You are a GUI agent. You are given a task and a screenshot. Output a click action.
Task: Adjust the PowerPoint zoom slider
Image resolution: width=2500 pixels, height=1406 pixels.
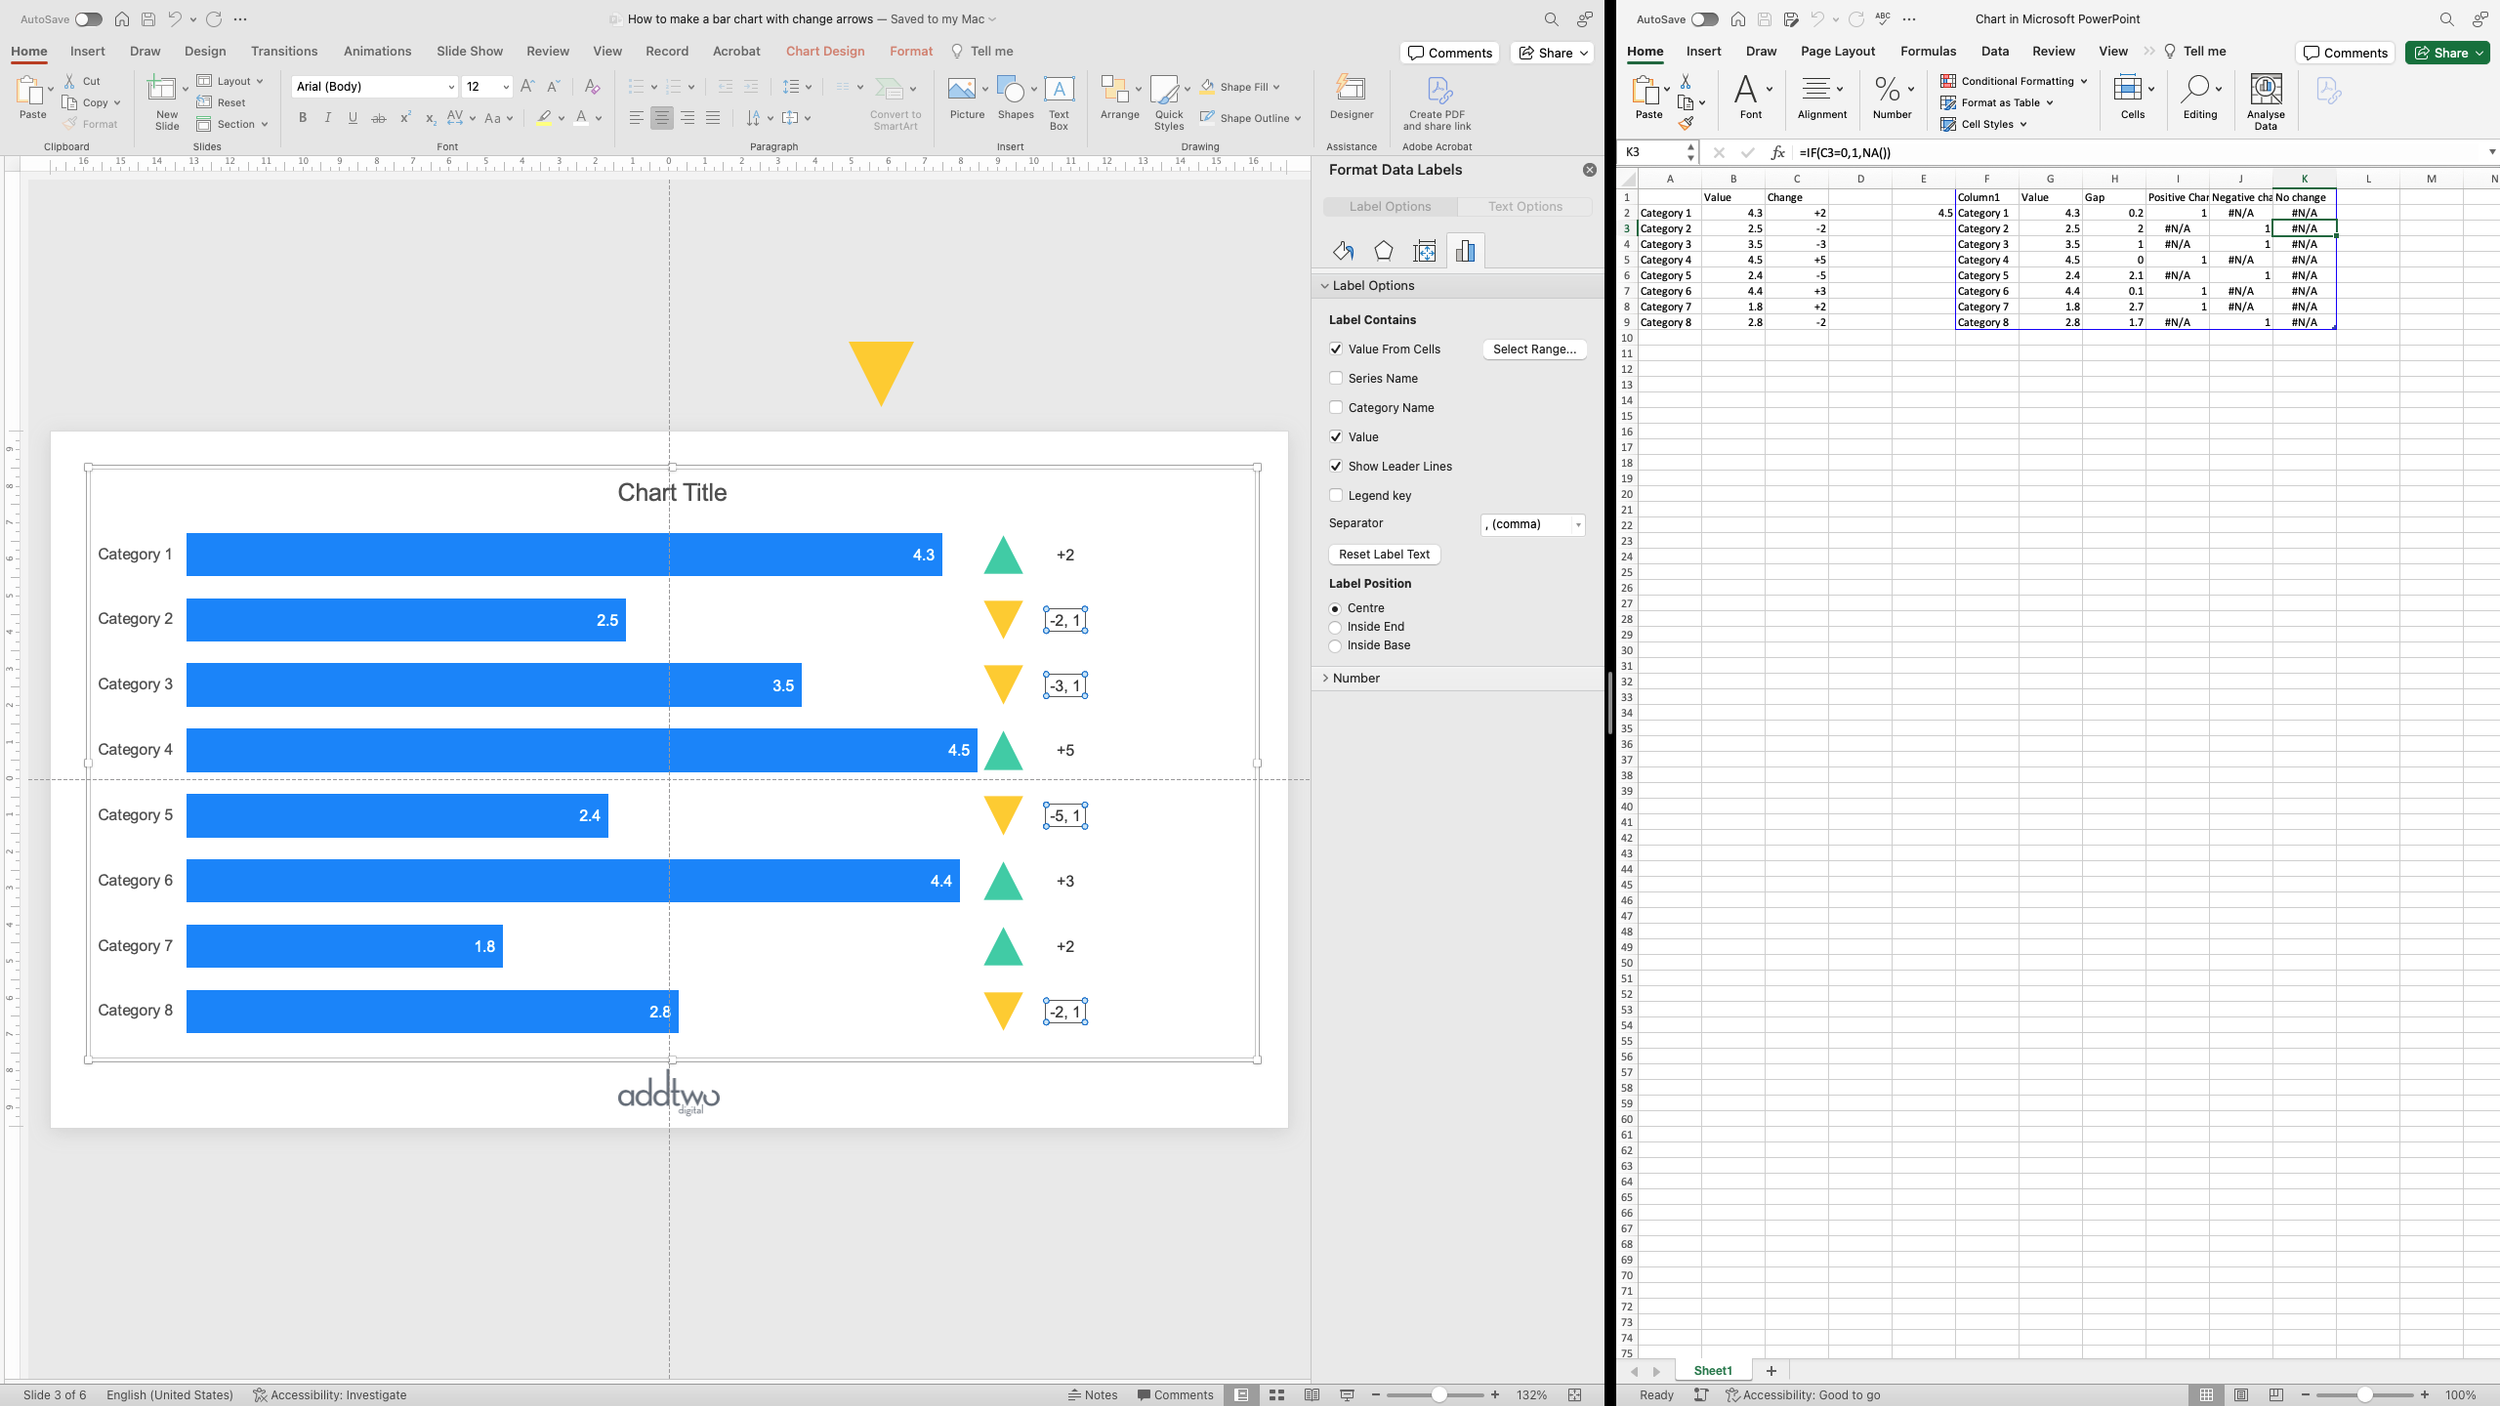[1438, 1395]
